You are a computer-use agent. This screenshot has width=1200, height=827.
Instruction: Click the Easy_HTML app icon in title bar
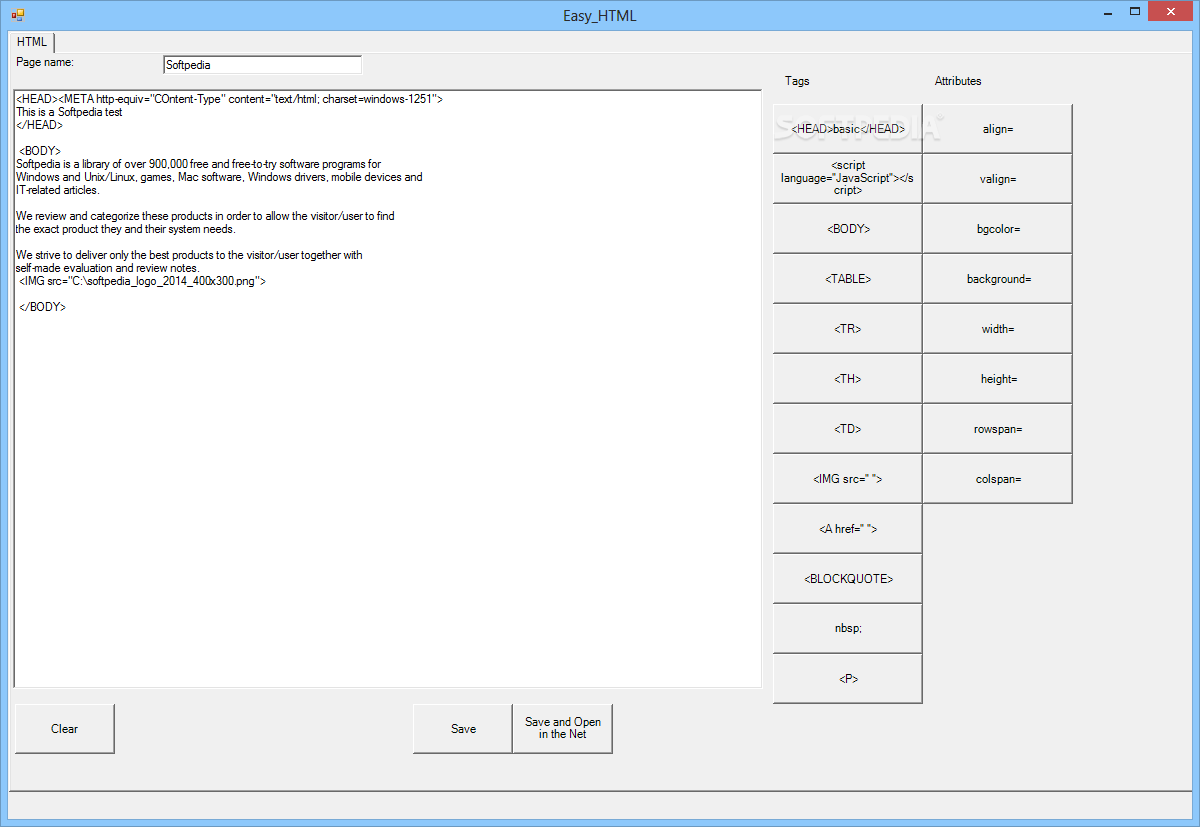[x=17, y=15]
